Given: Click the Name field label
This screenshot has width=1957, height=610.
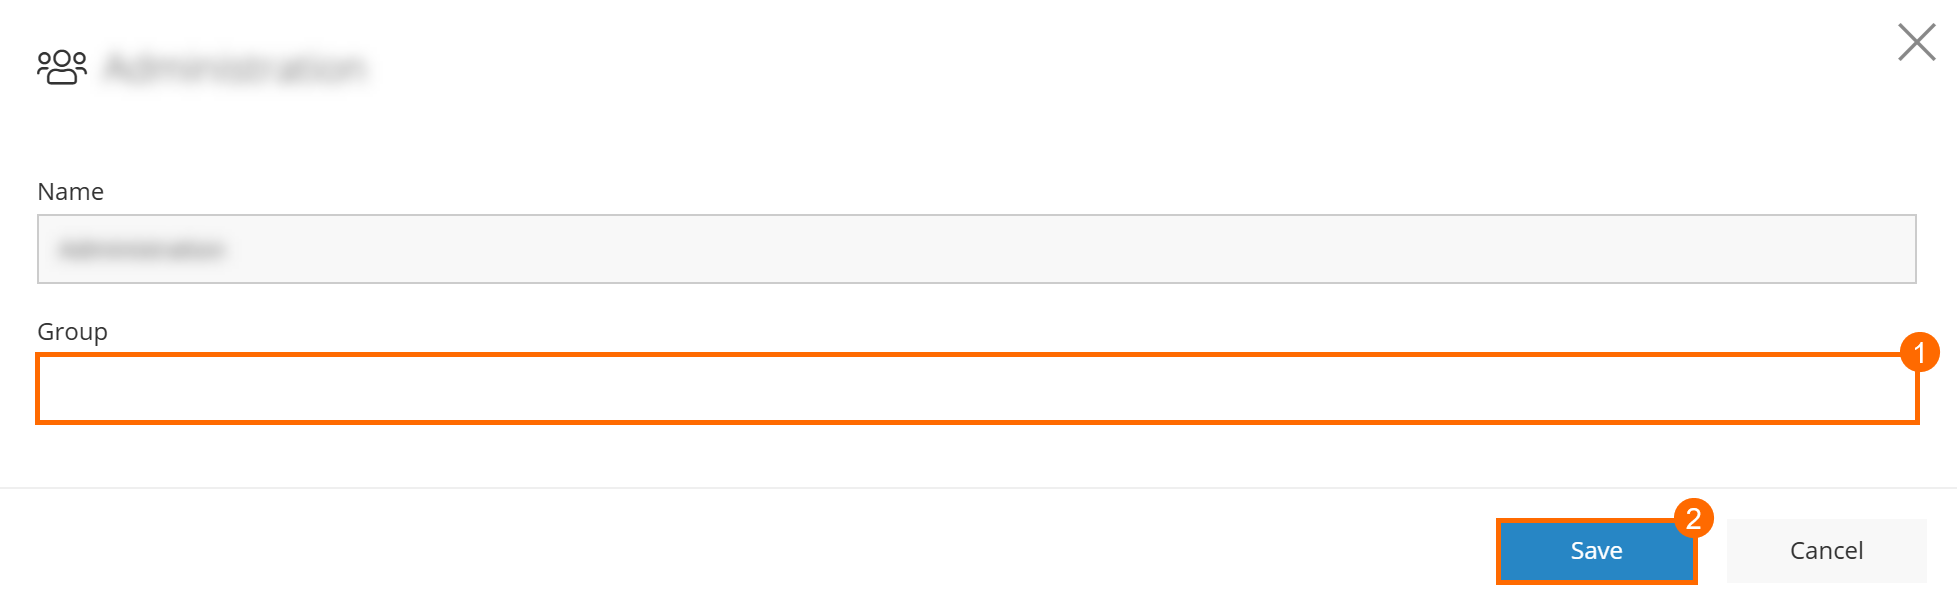Looking at the screenshot, I should (x=70, y=192).
